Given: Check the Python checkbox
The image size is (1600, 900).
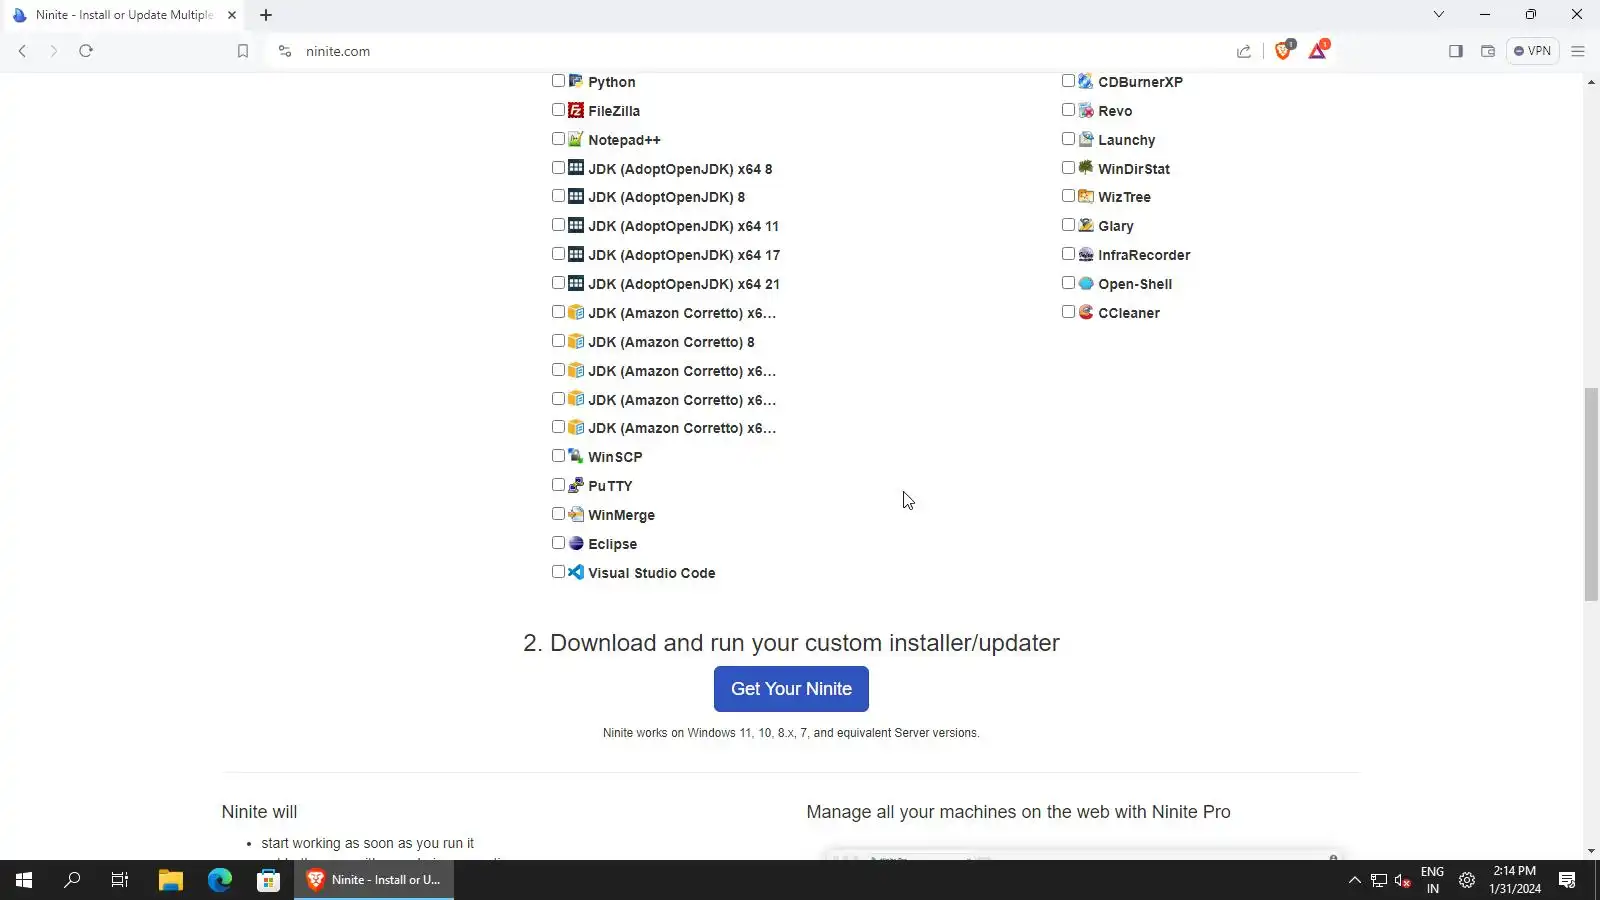Looking at the screenshot, I should click(558, 81).
